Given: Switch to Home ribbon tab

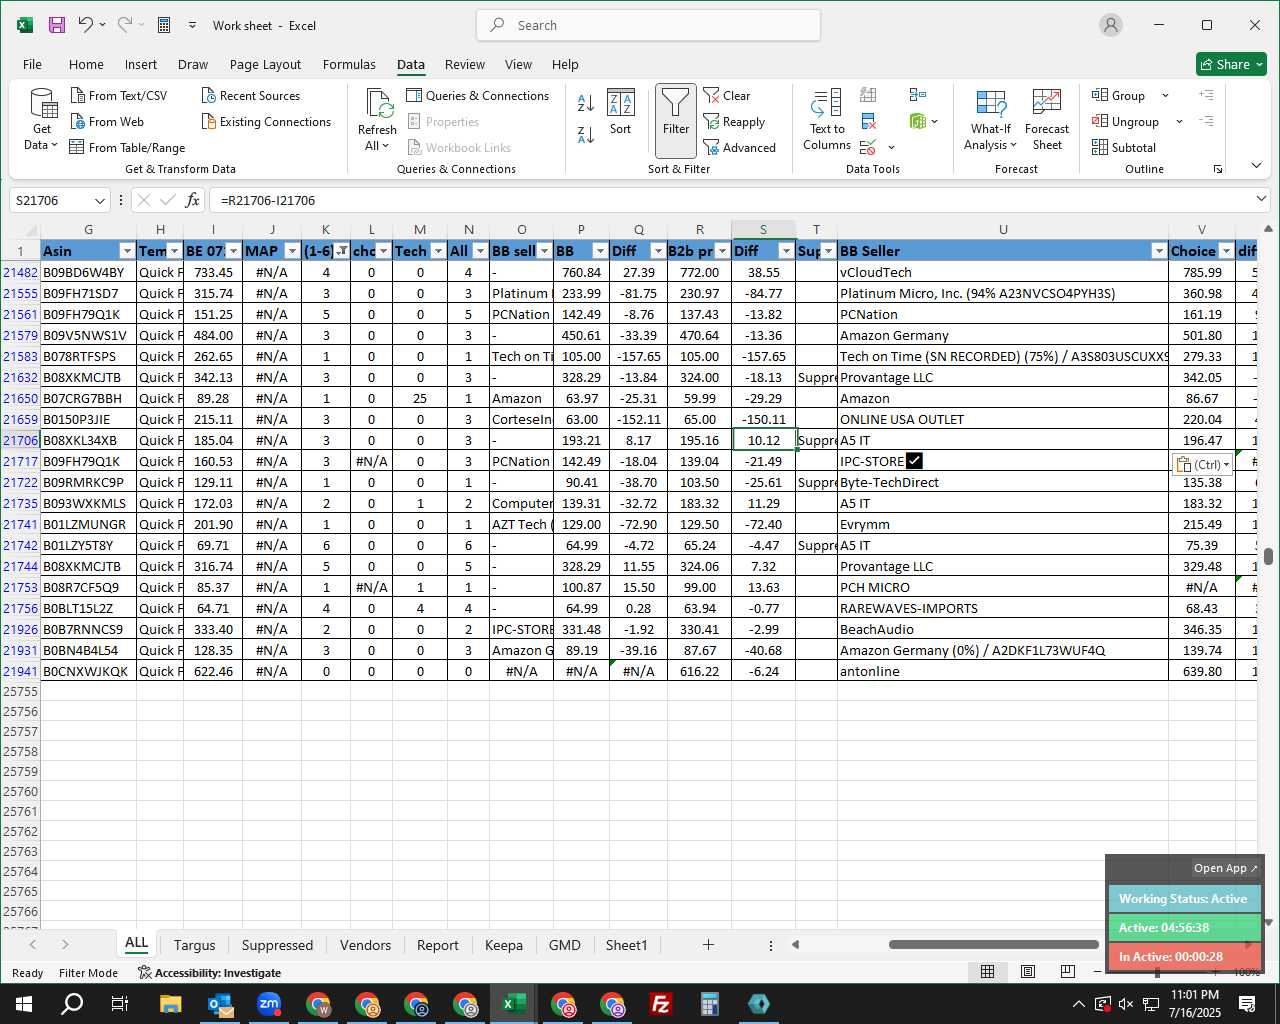Looking at the screenshot, I should point(86,64).
